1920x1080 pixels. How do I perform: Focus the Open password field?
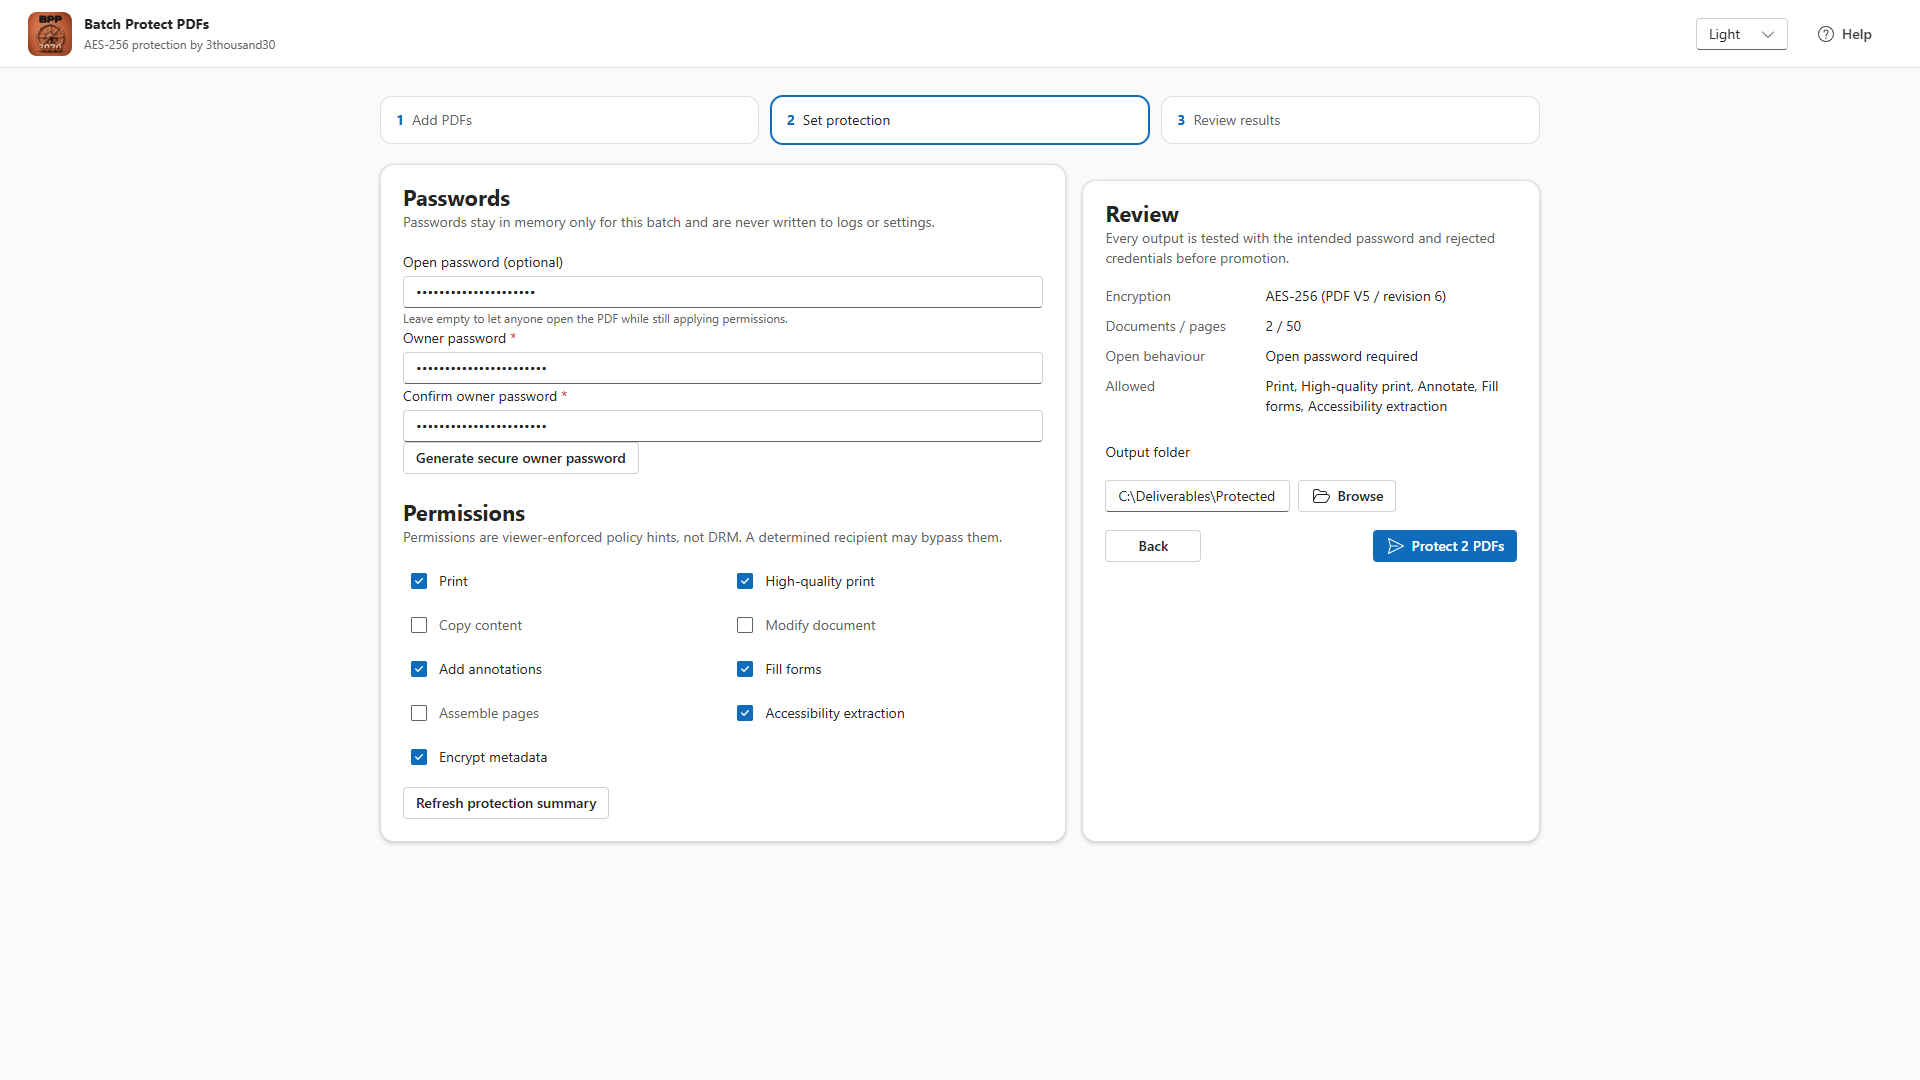(x=722, y=292)
